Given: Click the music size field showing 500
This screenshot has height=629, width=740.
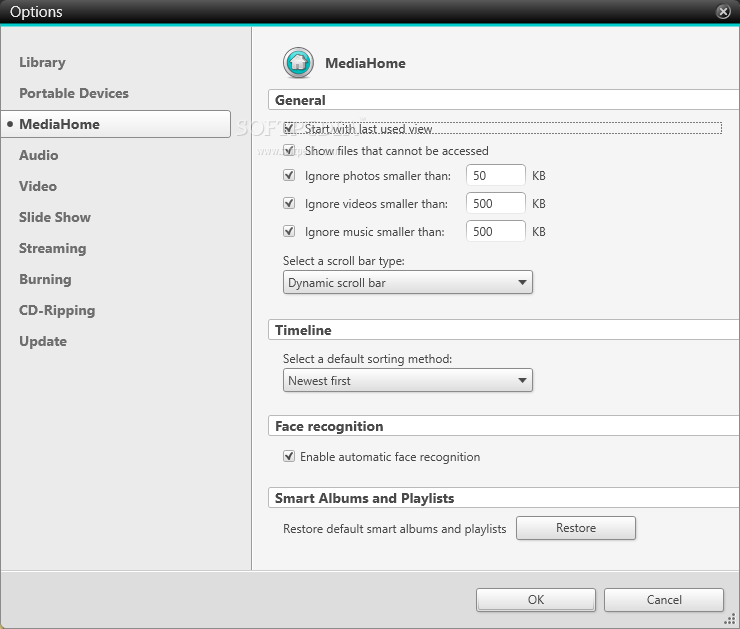Looking at the screenshot, I should 496,231.
